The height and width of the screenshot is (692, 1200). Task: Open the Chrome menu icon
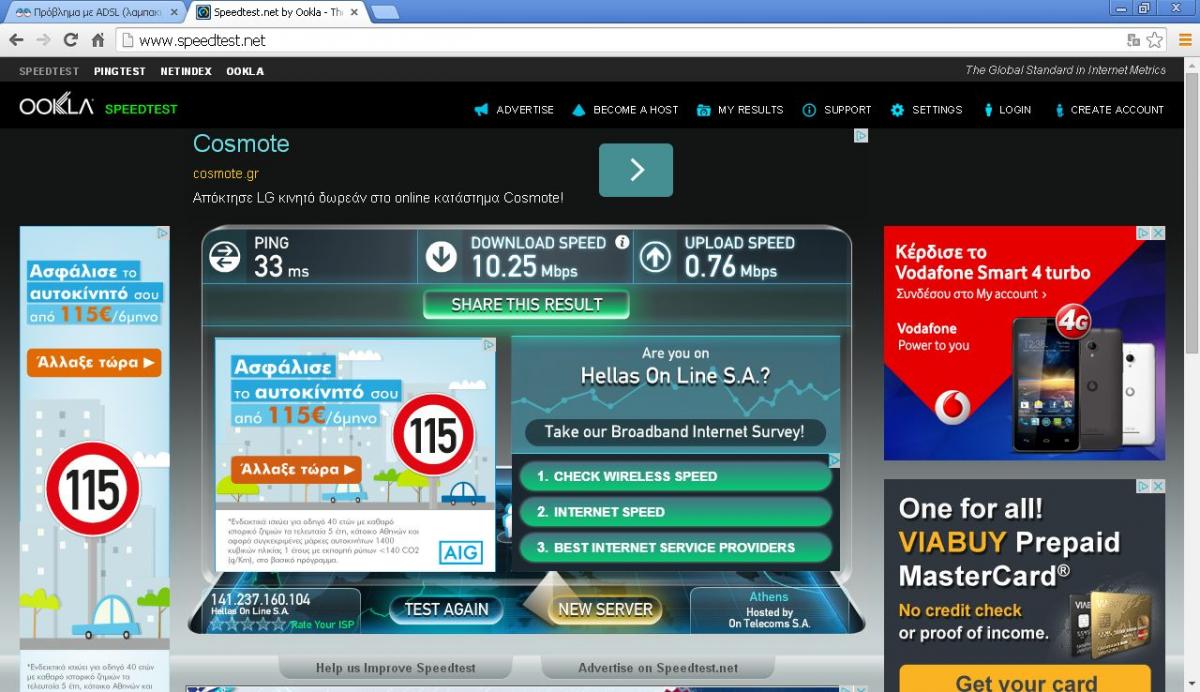click(x=1184, y=40)
